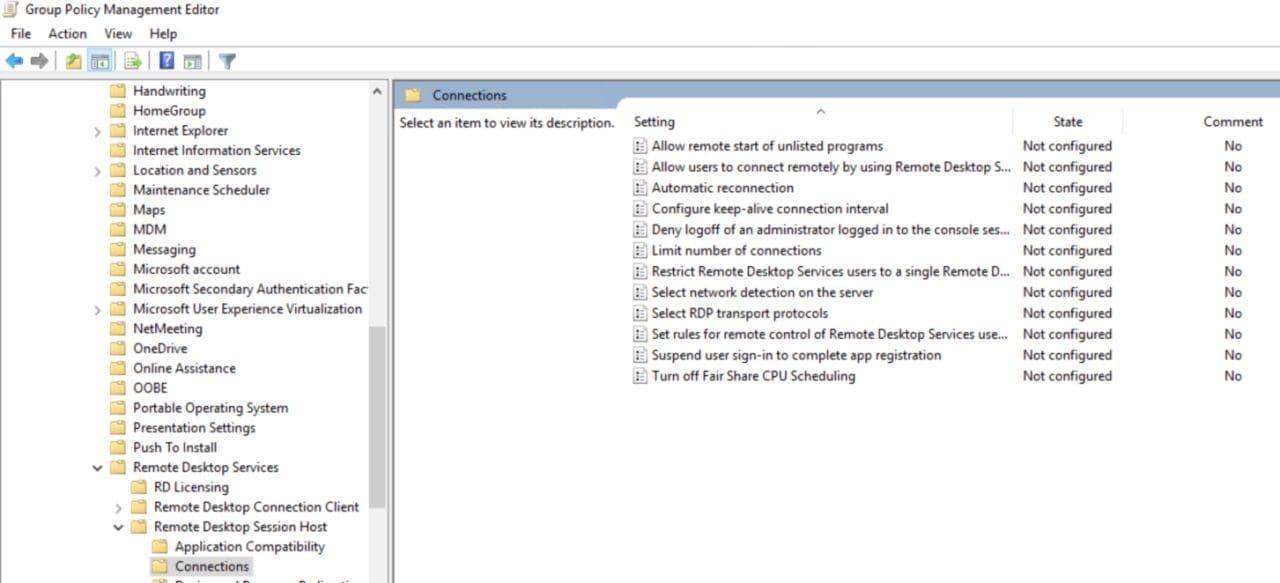Click the Back navigation arrow in toolbar
Viewport: 1280px width, 583px height.
click(14, 60)
